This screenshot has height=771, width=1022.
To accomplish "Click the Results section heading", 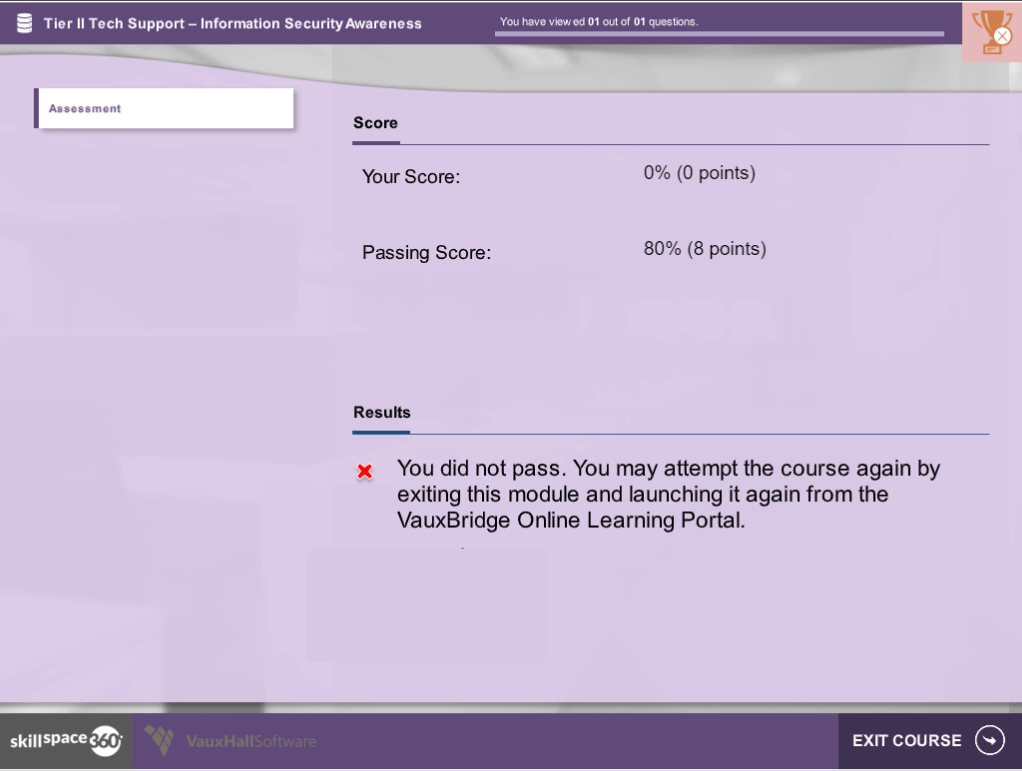I will click(x=381, y=412).
